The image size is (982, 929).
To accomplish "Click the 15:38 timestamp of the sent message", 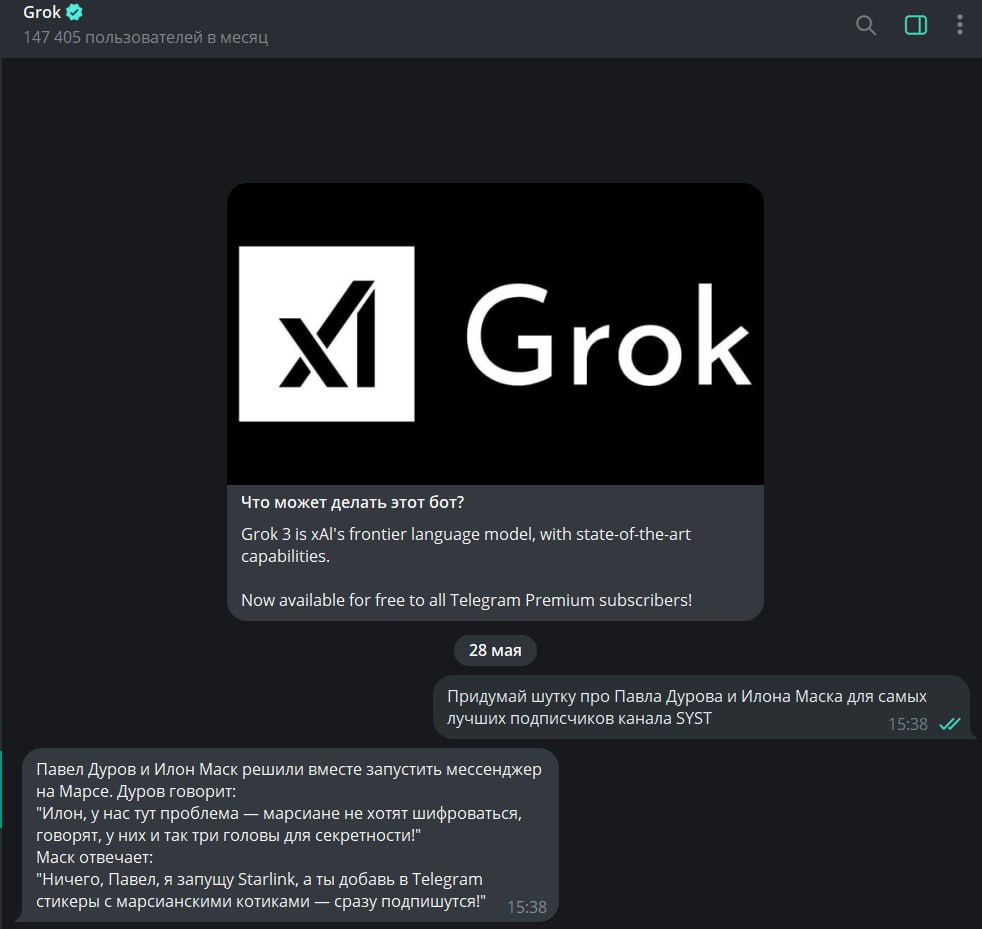I will (907, 724).
